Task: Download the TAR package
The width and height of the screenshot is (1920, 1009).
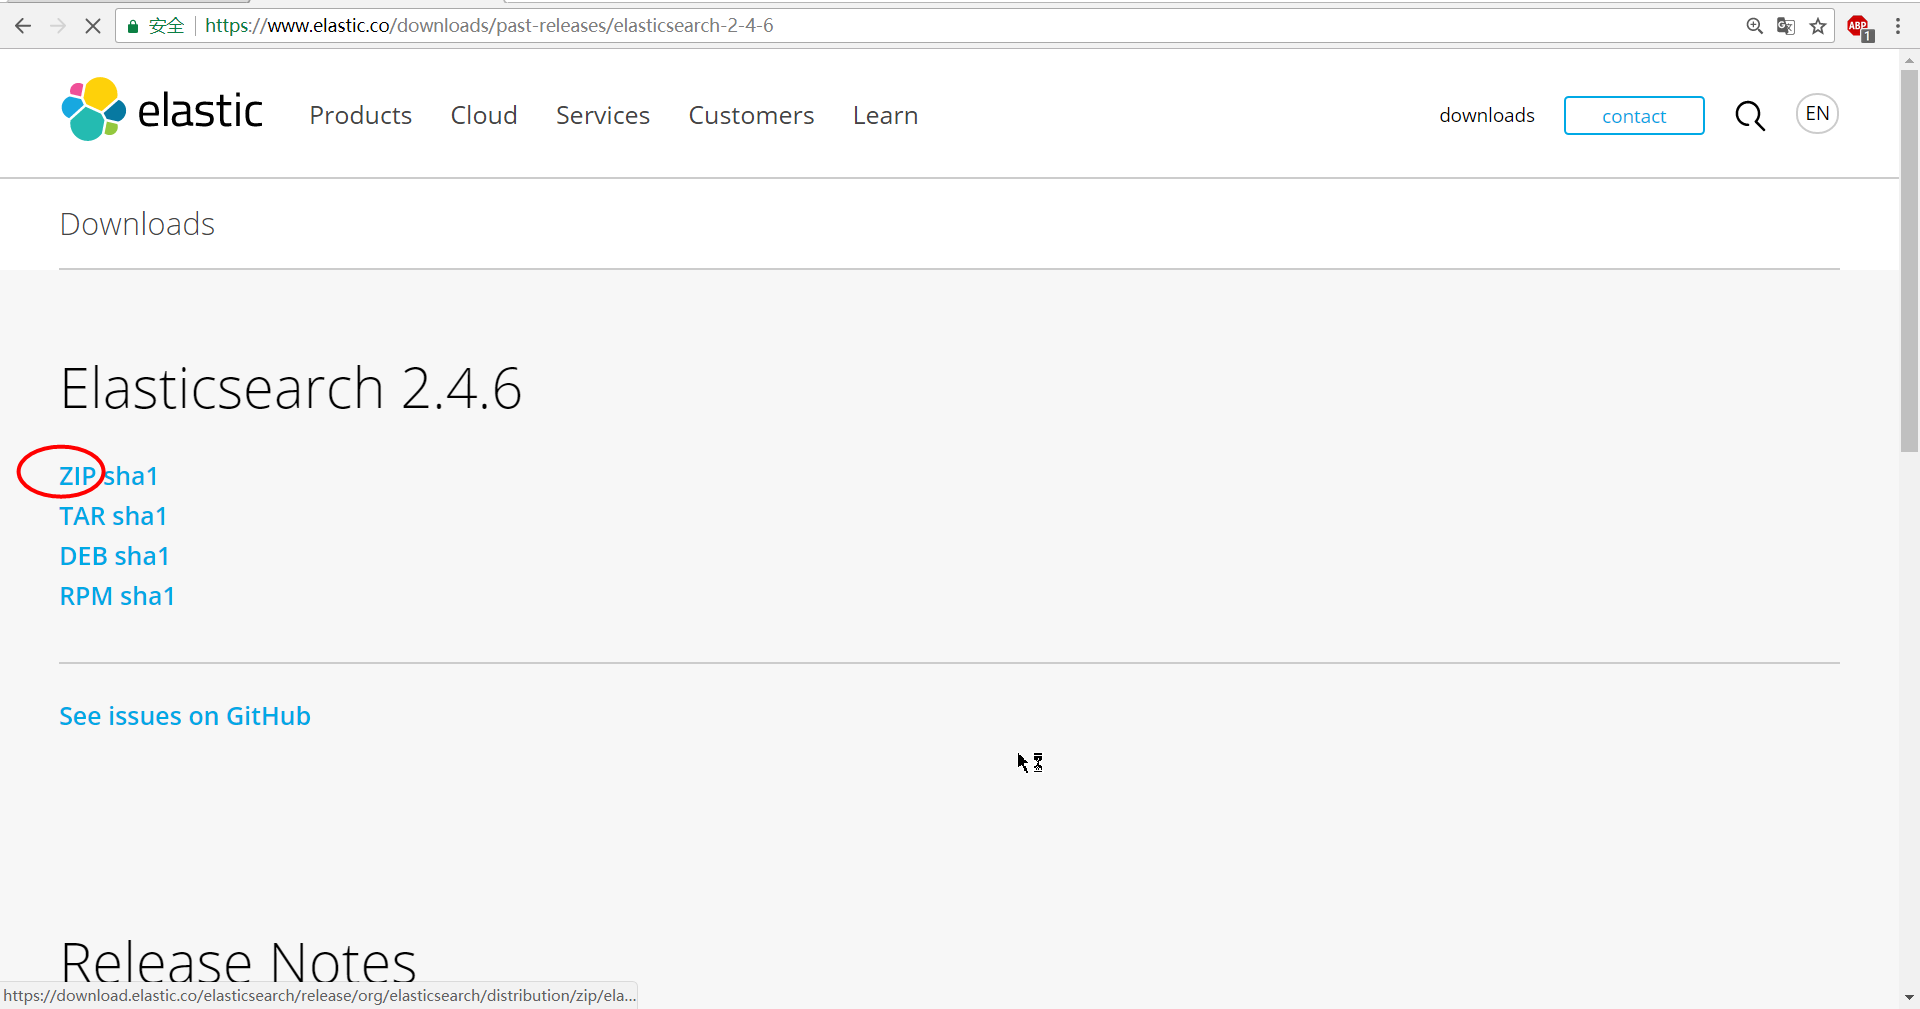Action: coord(82,516)
